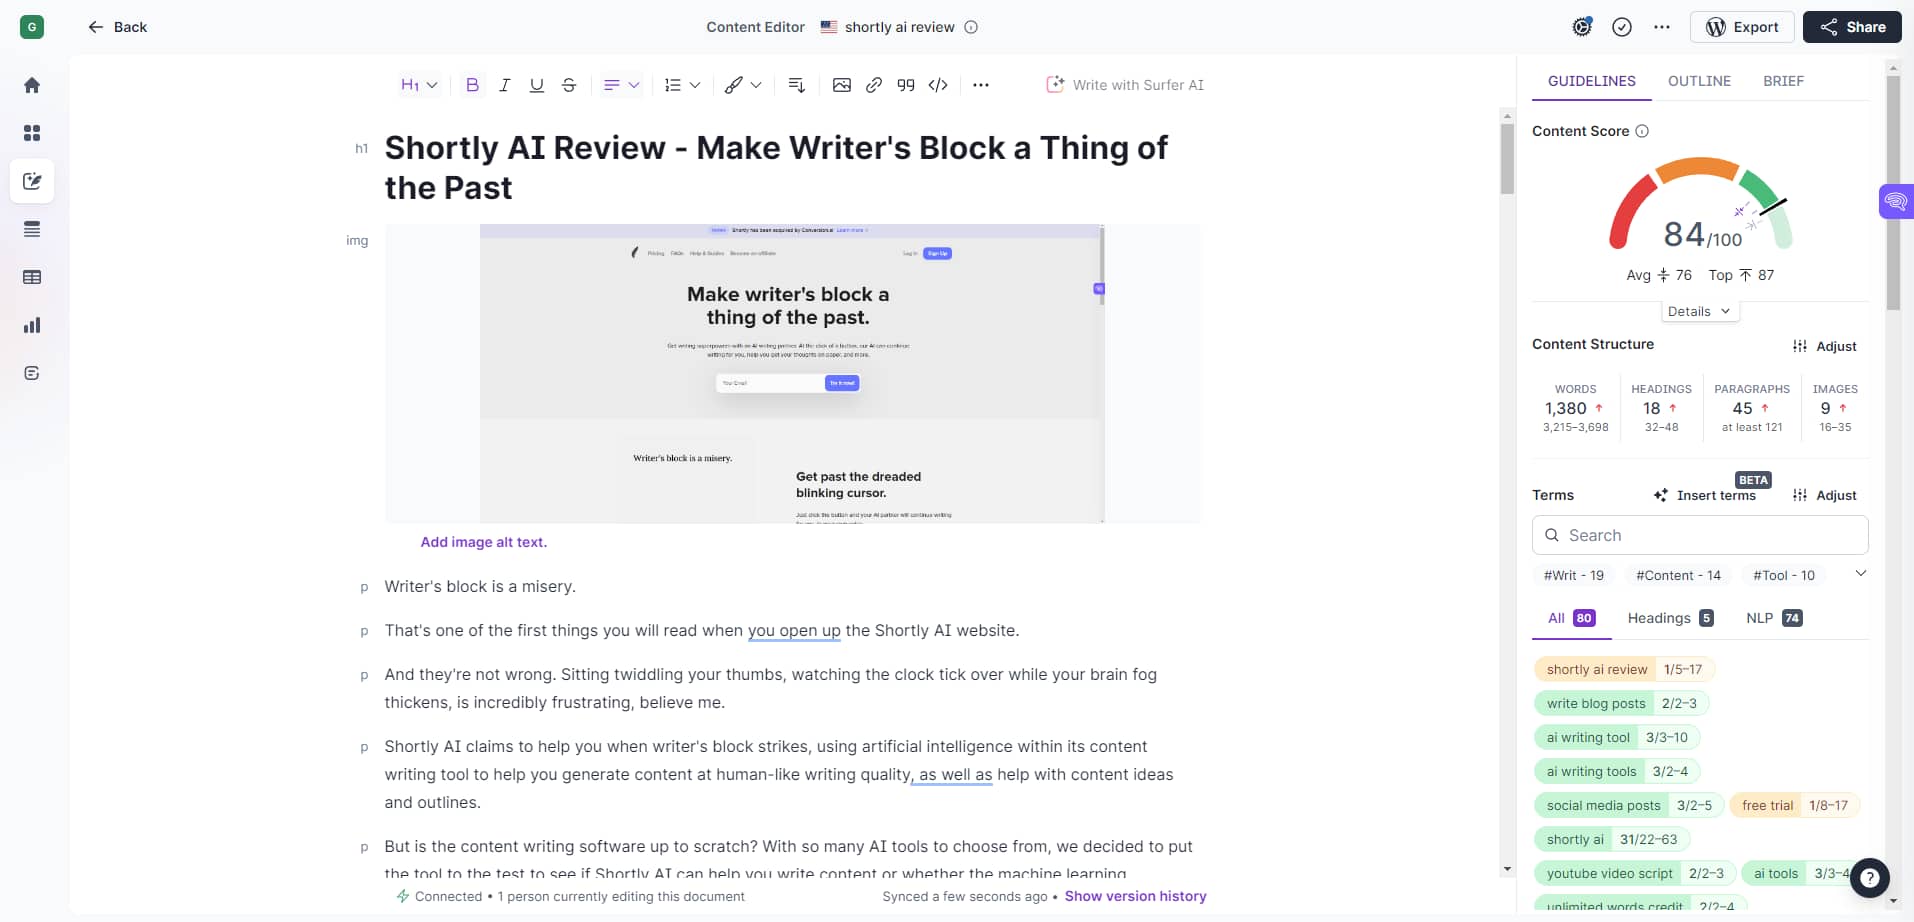This screenshot has height=922, width=1914.
Task: Open header more options ellipsis menu
Action: click(1662, 27)
